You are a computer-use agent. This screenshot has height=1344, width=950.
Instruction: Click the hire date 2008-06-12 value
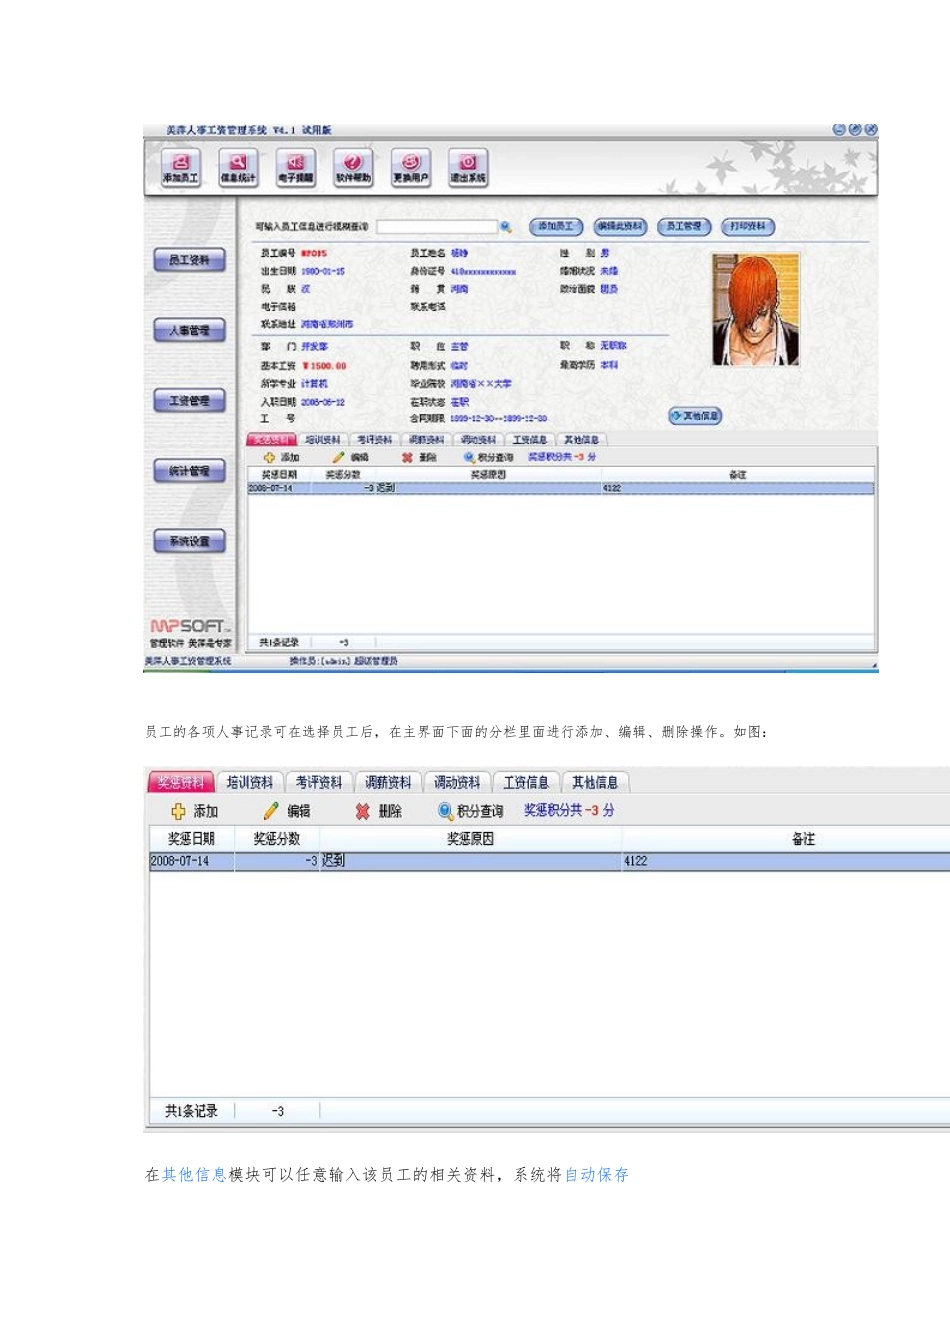click(x=323, y=402)
